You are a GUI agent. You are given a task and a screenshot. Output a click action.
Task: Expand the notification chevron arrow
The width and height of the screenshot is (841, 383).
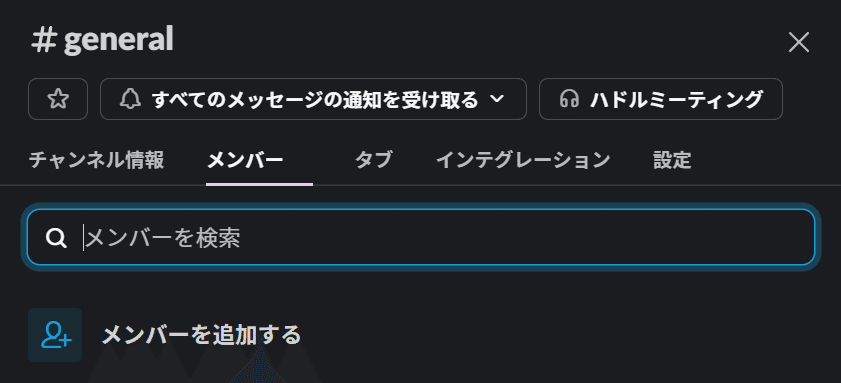(497, 99)
